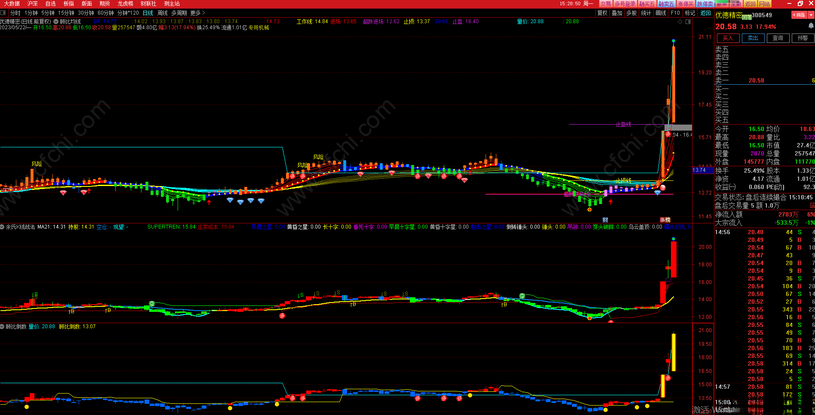Click the 换手 25.49% value
The width and height of the screenshot is (815, 415).
(754, 171)
